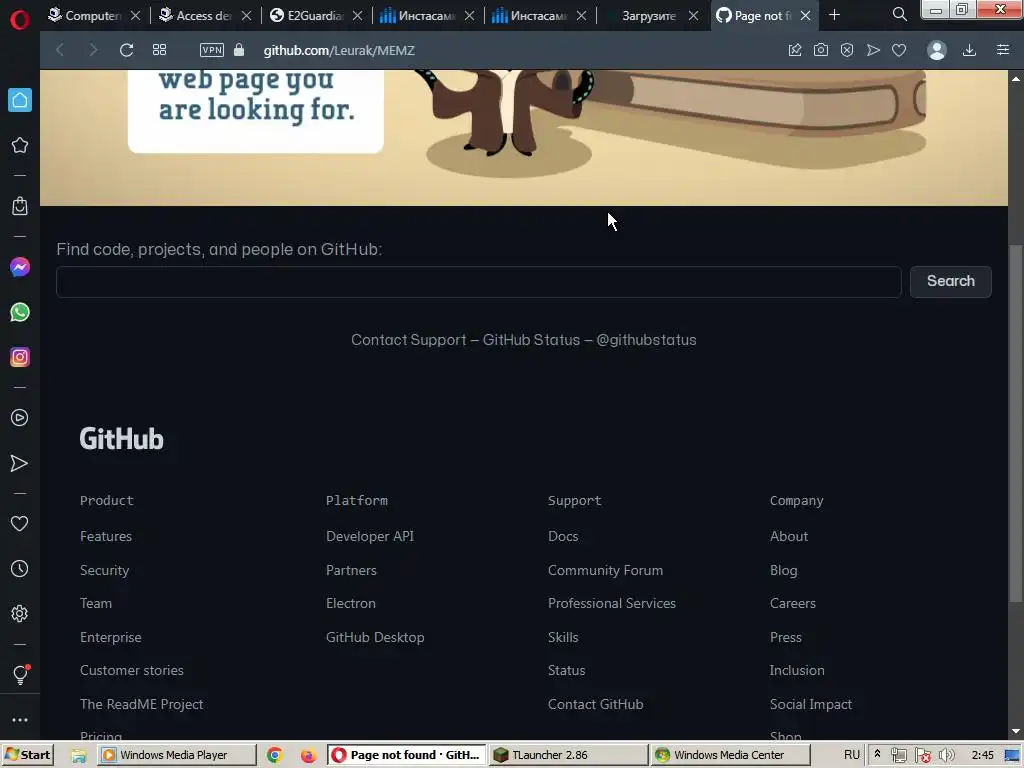
Task: Open the player sidebar icon
Action: 20,418
